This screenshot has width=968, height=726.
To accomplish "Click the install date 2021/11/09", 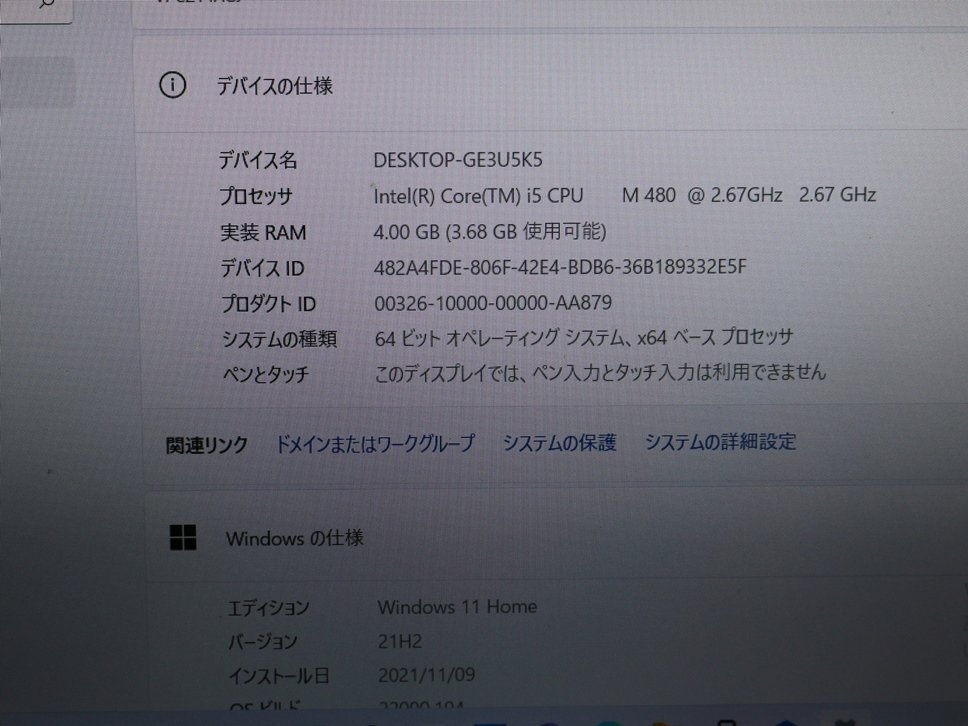I will (427, 675).
